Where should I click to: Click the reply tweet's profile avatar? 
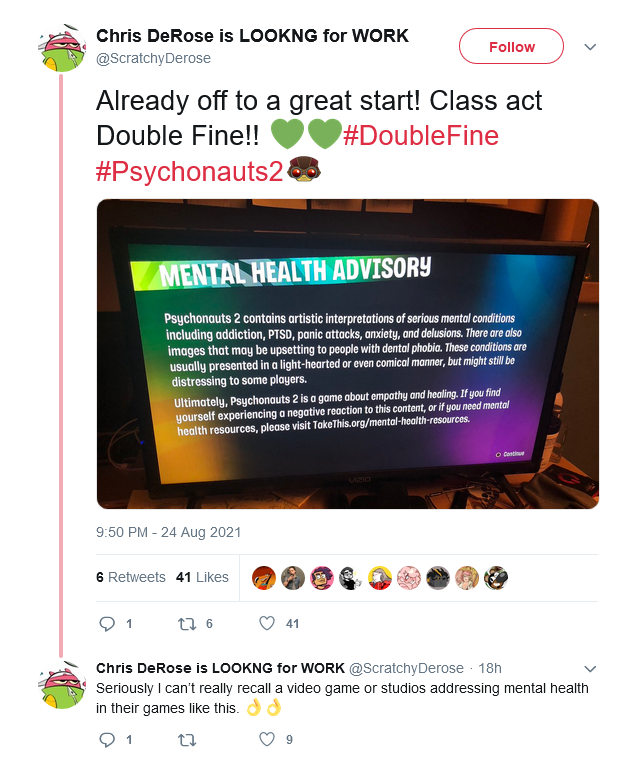pos(61,685)
